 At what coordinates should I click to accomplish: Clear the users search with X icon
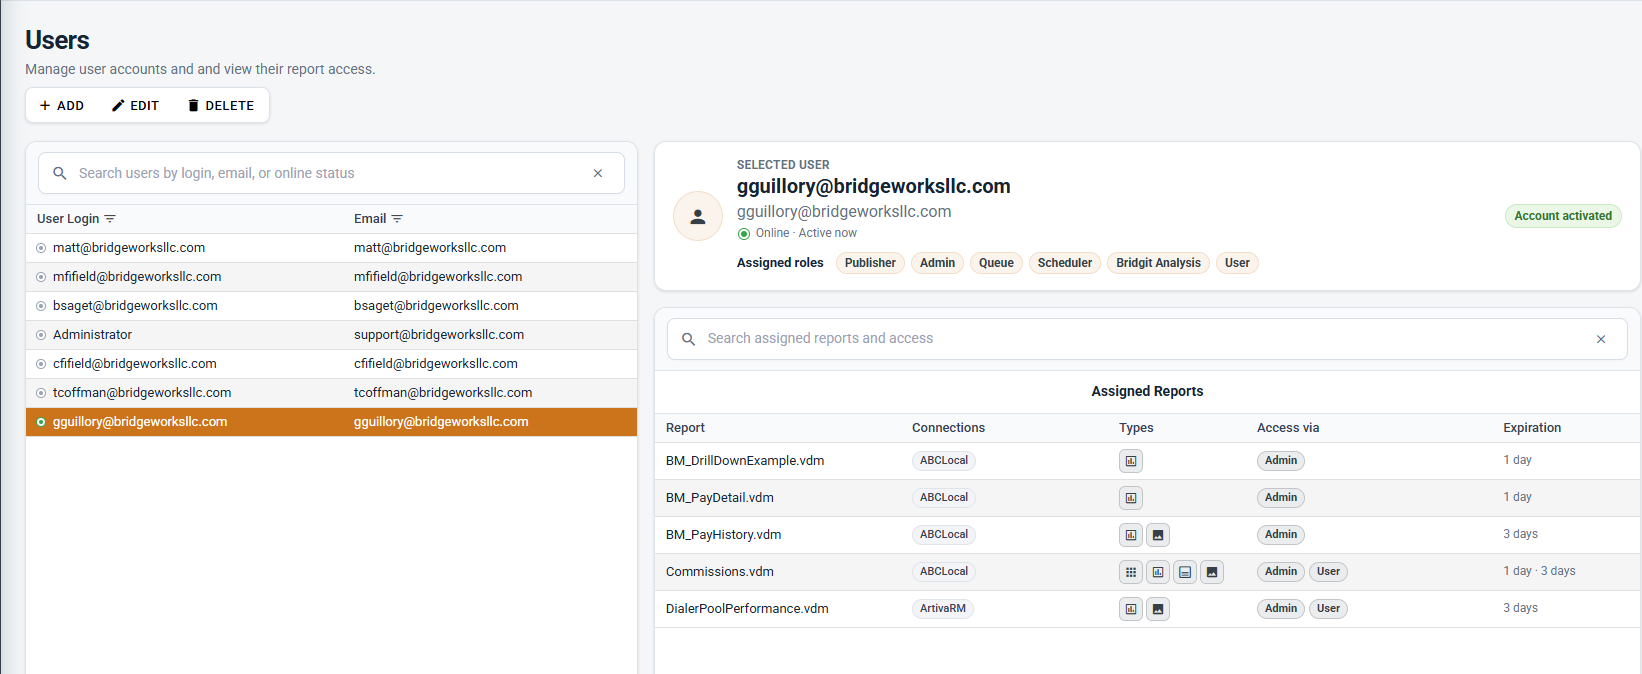click(x=598, y=173)
